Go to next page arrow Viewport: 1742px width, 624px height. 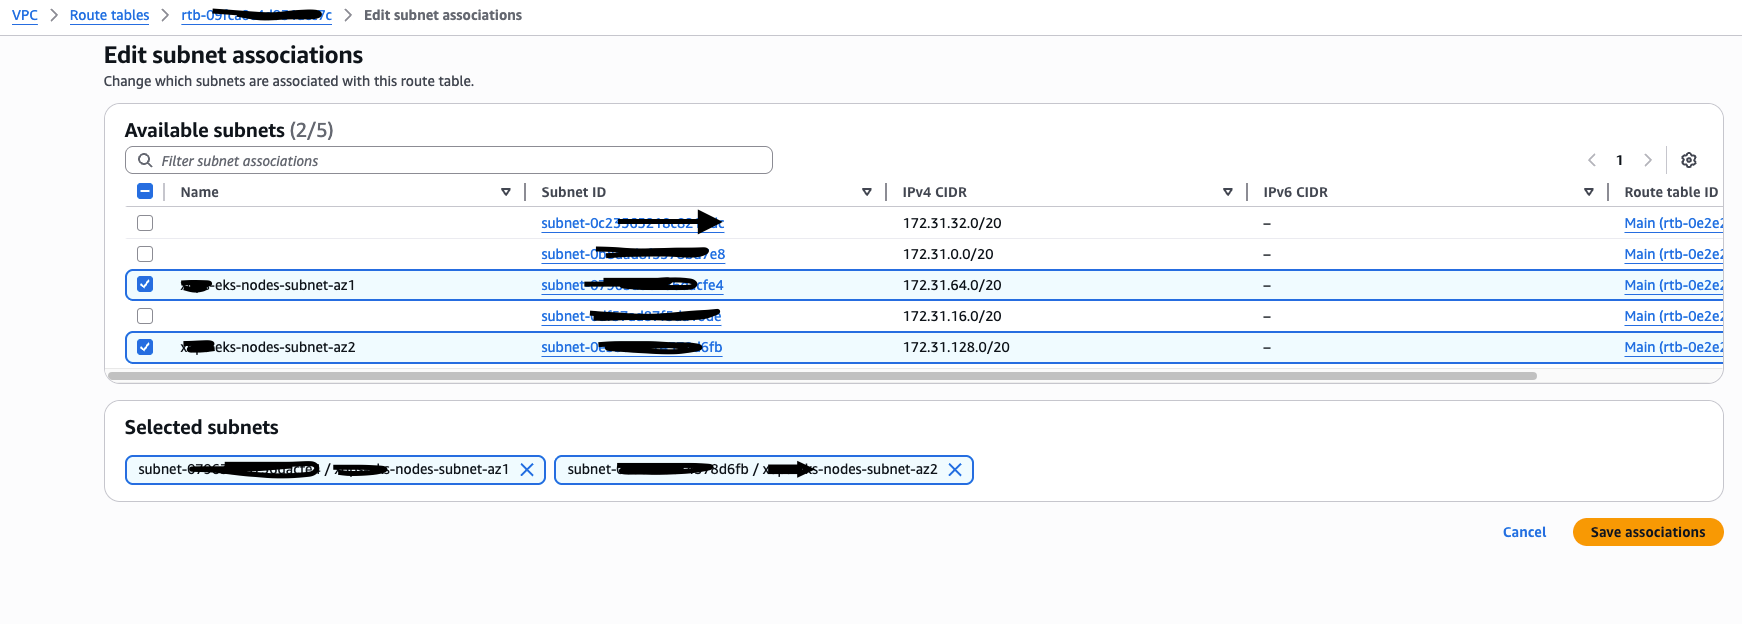[1648, 160]
